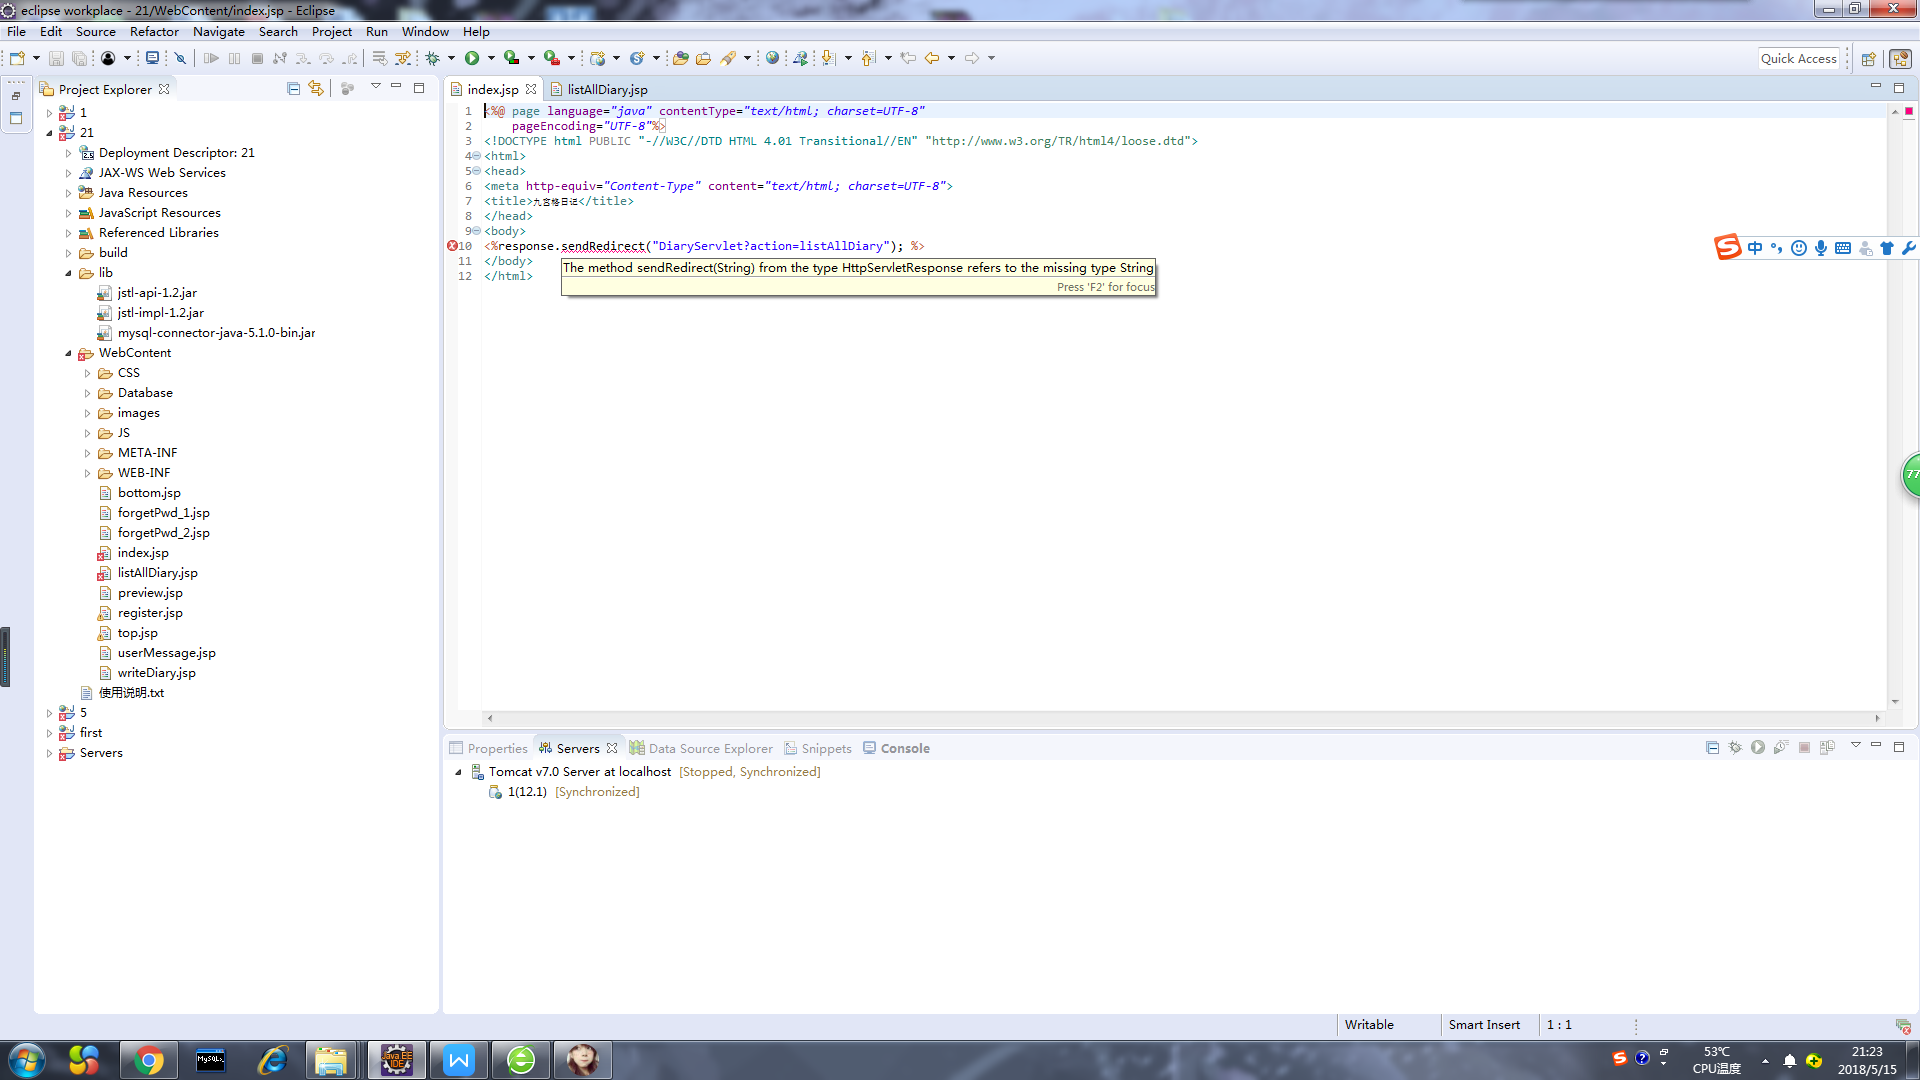Toggle Link with Editor in Project Explorer

coord(316,88)
